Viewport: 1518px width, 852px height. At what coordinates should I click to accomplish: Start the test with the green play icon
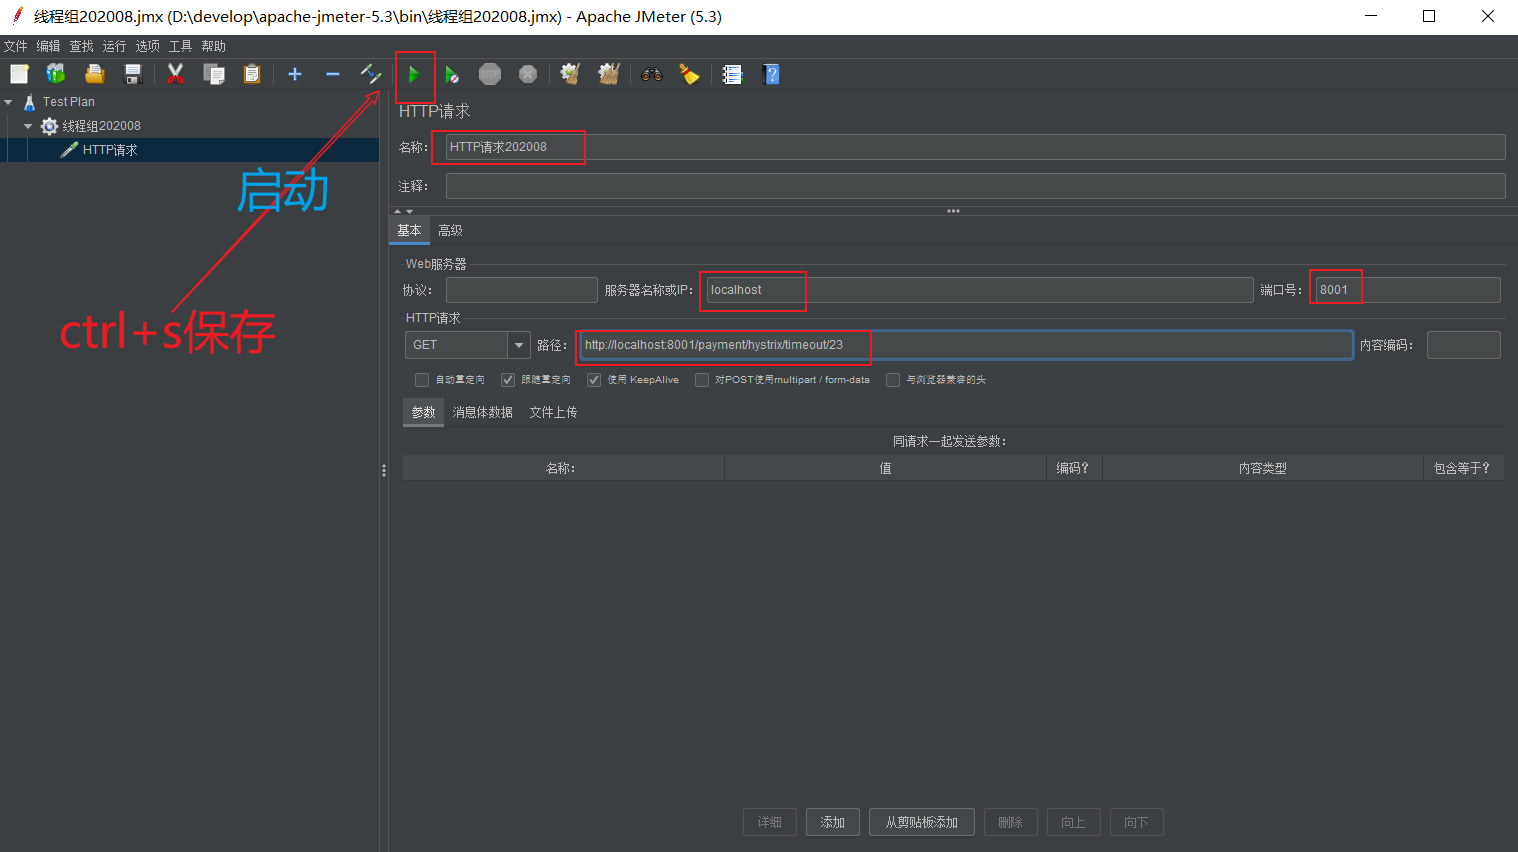click(x=414, y=74)
